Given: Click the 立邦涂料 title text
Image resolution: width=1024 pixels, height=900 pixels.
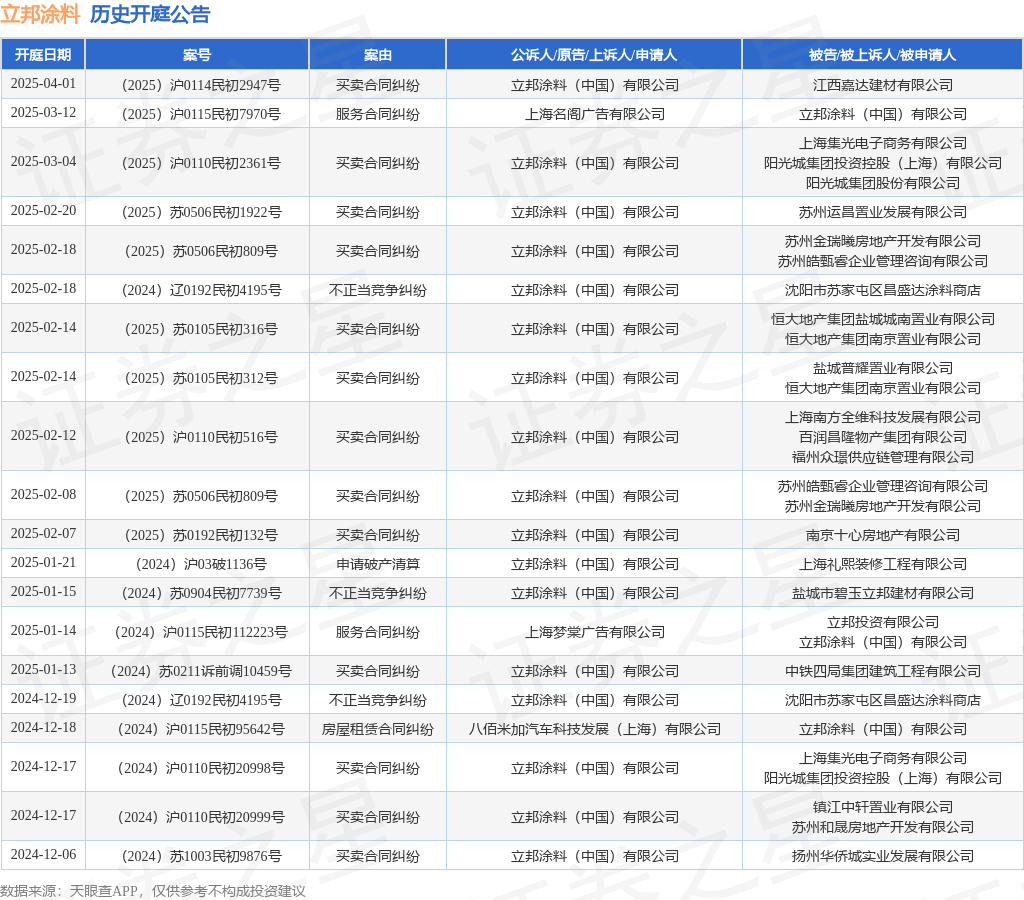Looking at the screenshot, I should 40,14.
